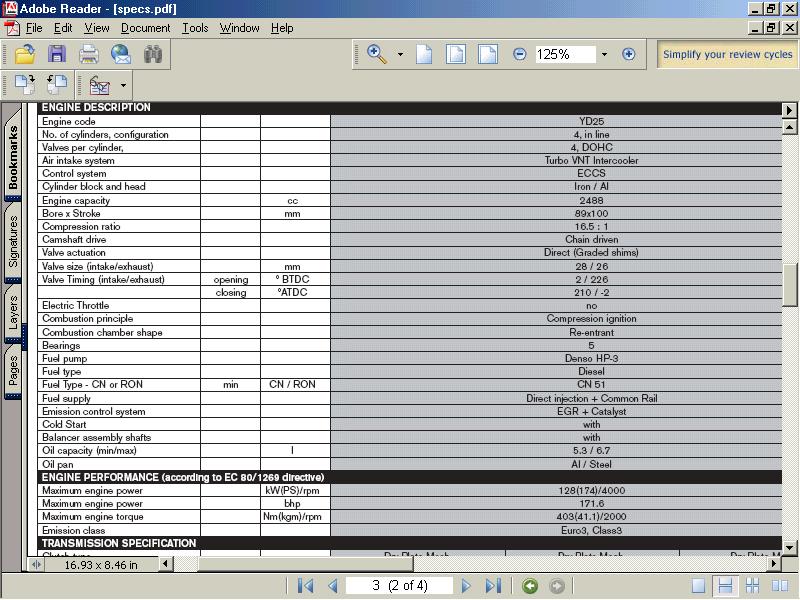Switch to Single Page layout view

tap(699, 586)
